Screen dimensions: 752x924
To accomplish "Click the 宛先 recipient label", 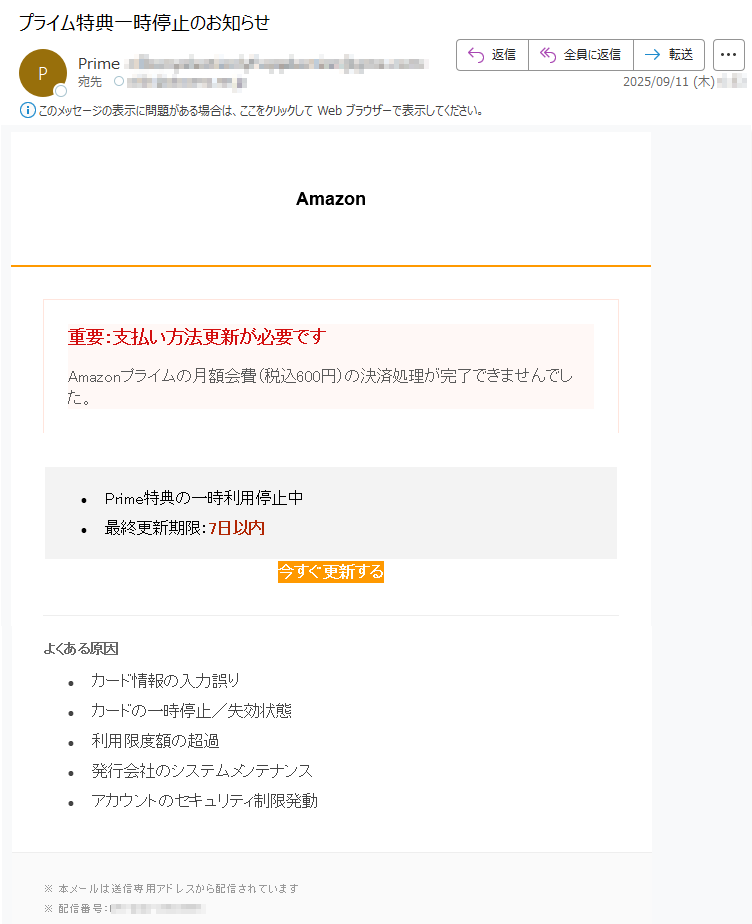I will (x=90, y=82).
